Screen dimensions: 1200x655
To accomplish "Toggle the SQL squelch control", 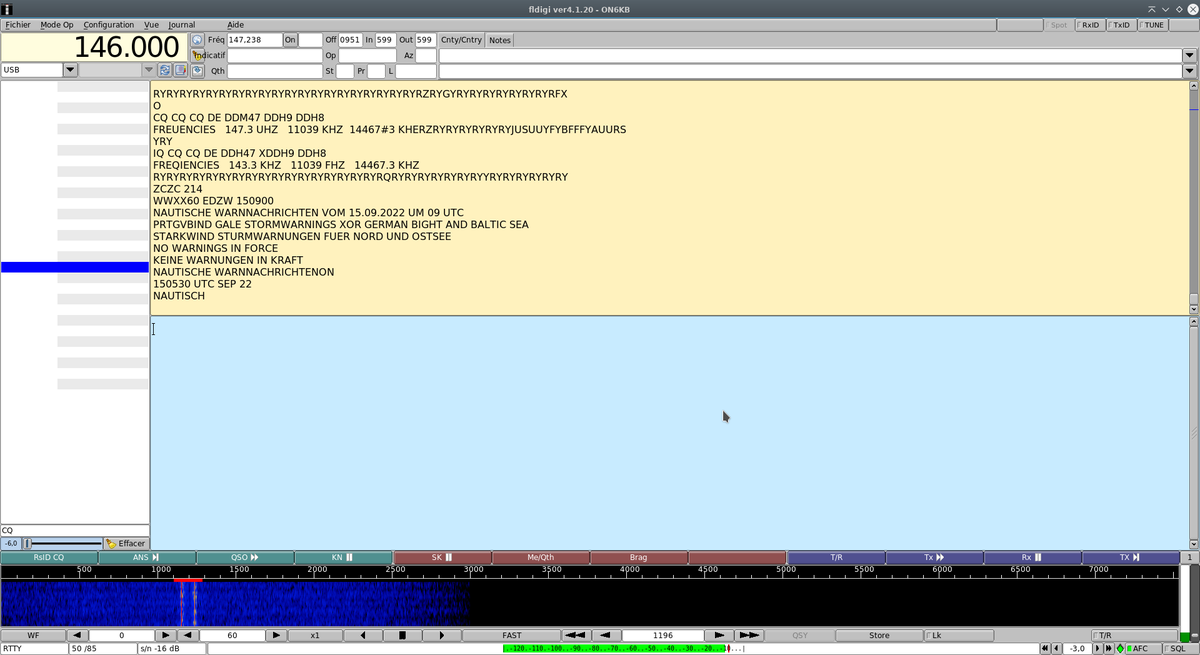I will pos(1180,648).
